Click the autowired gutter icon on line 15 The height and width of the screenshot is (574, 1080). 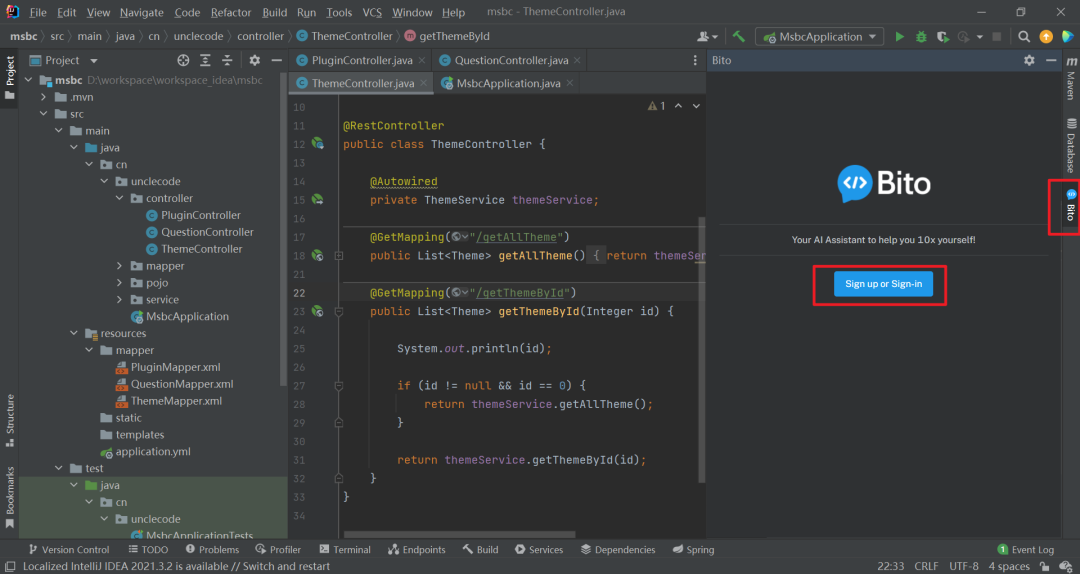click(x=318, y=199)
